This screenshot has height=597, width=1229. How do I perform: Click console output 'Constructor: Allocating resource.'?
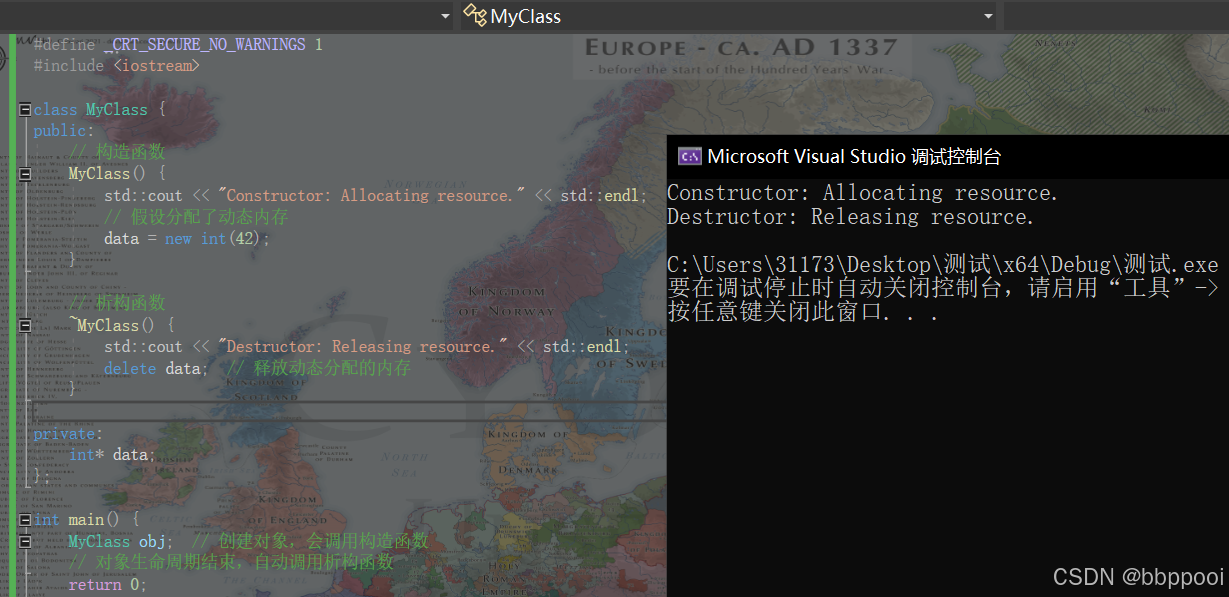pos(863,193)
